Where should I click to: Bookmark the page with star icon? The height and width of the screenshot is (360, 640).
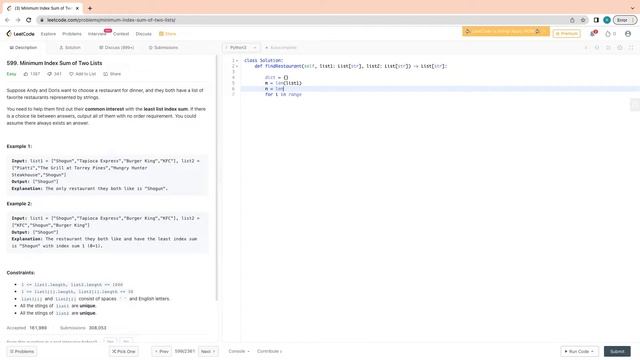coord(583,20)
